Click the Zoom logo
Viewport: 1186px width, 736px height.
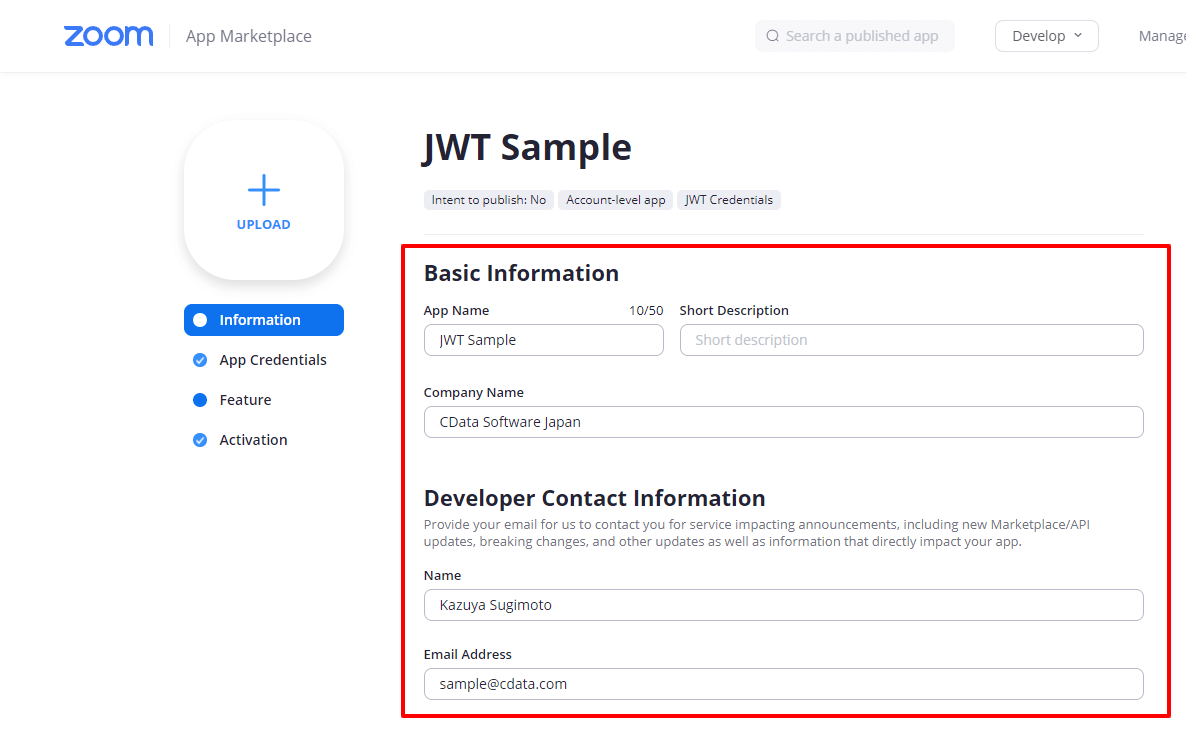pos(108,36)
